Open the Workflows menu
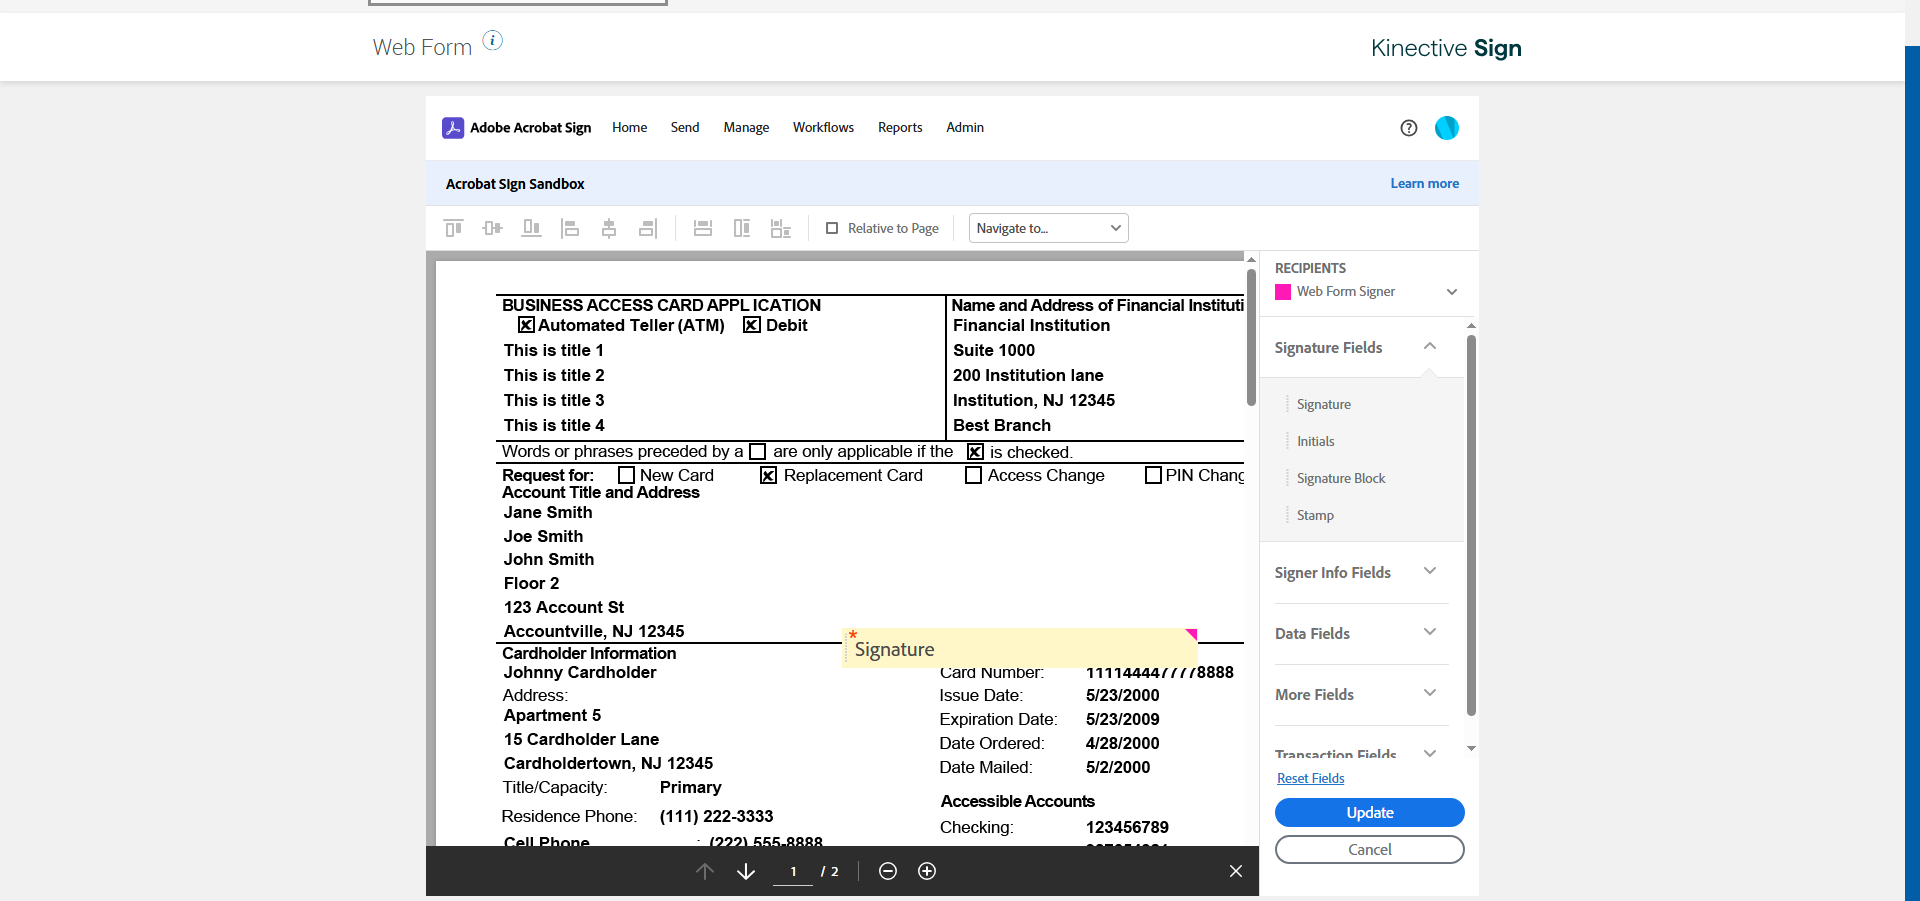 pos(823,127)
